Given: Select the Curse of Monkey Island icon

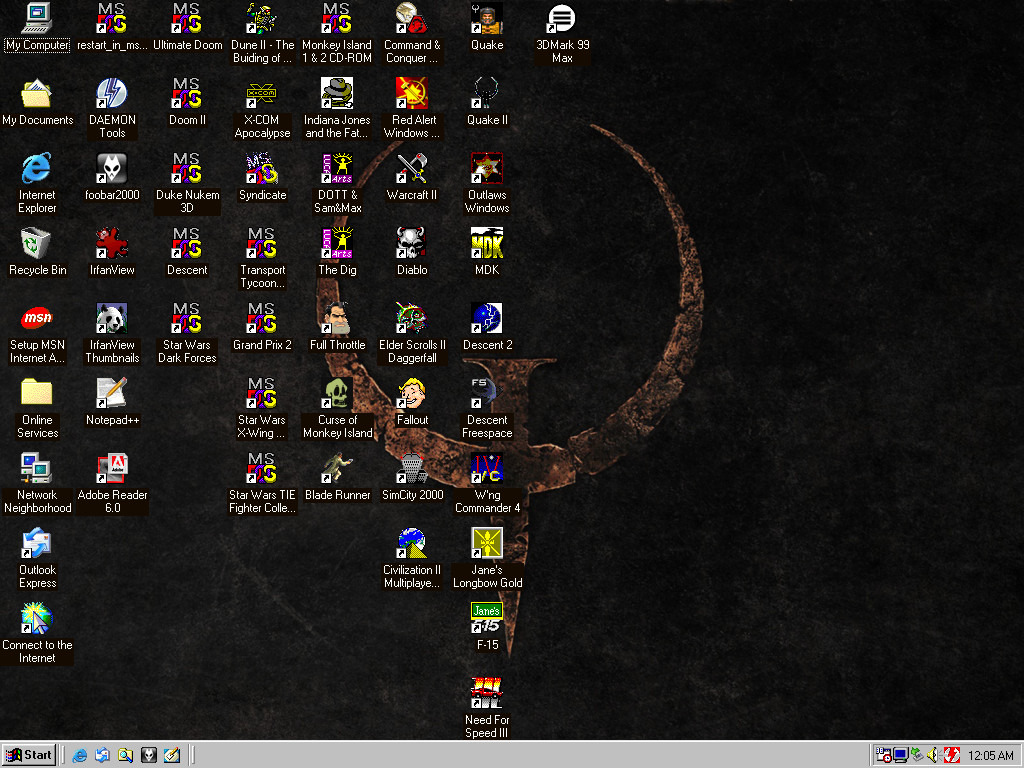Looking at the screenshot, I should pos(337,394).
